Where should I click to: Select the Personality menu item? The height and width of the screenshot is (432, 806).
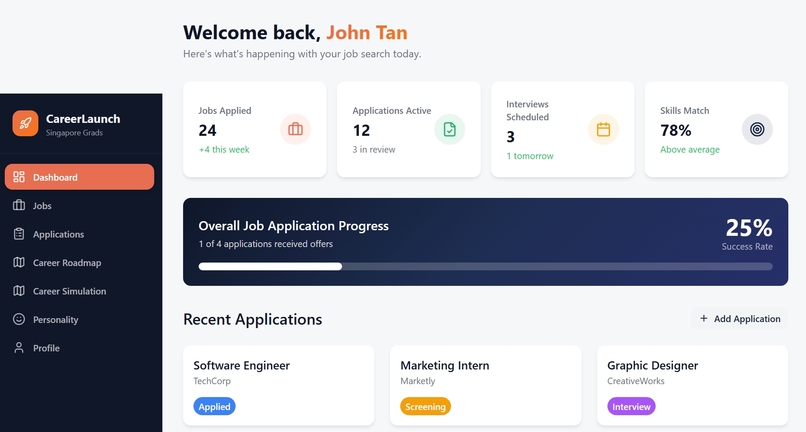point(79,319)
